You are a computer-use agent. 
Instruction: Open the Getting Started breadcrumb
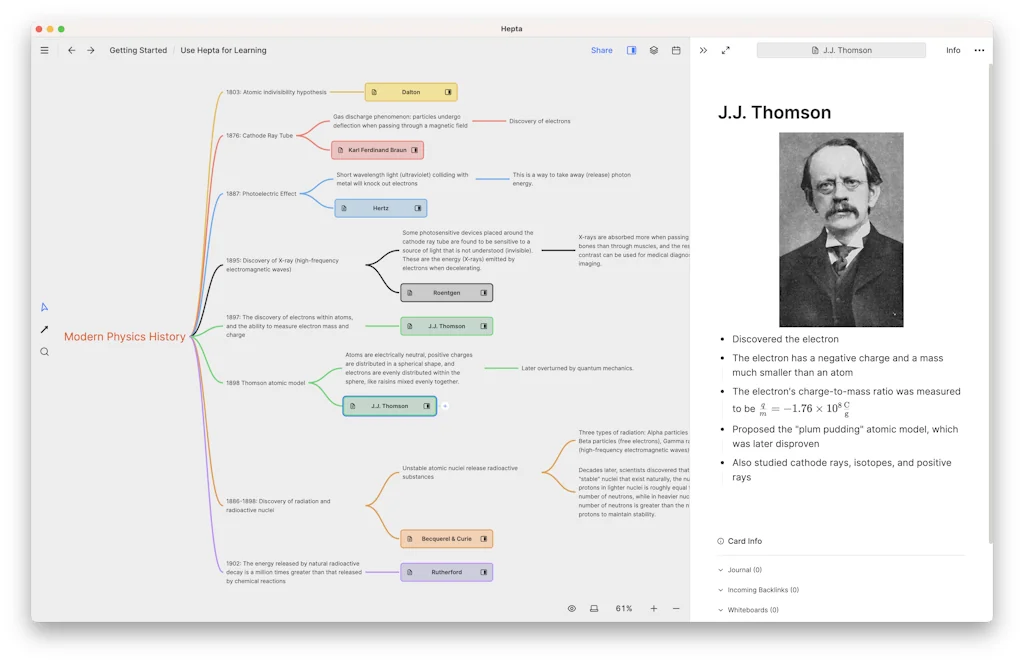point(138,49)
